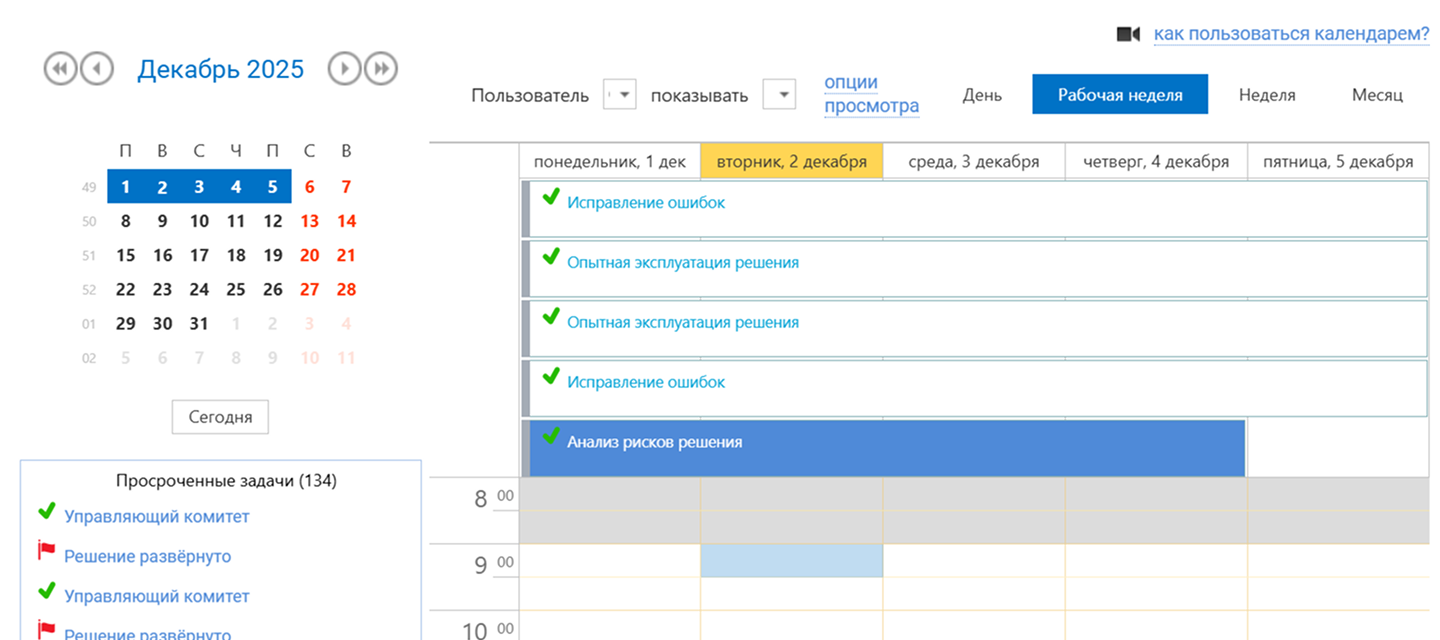
Task: Go to previous month arrow button
Action: (x=97, y=68)
